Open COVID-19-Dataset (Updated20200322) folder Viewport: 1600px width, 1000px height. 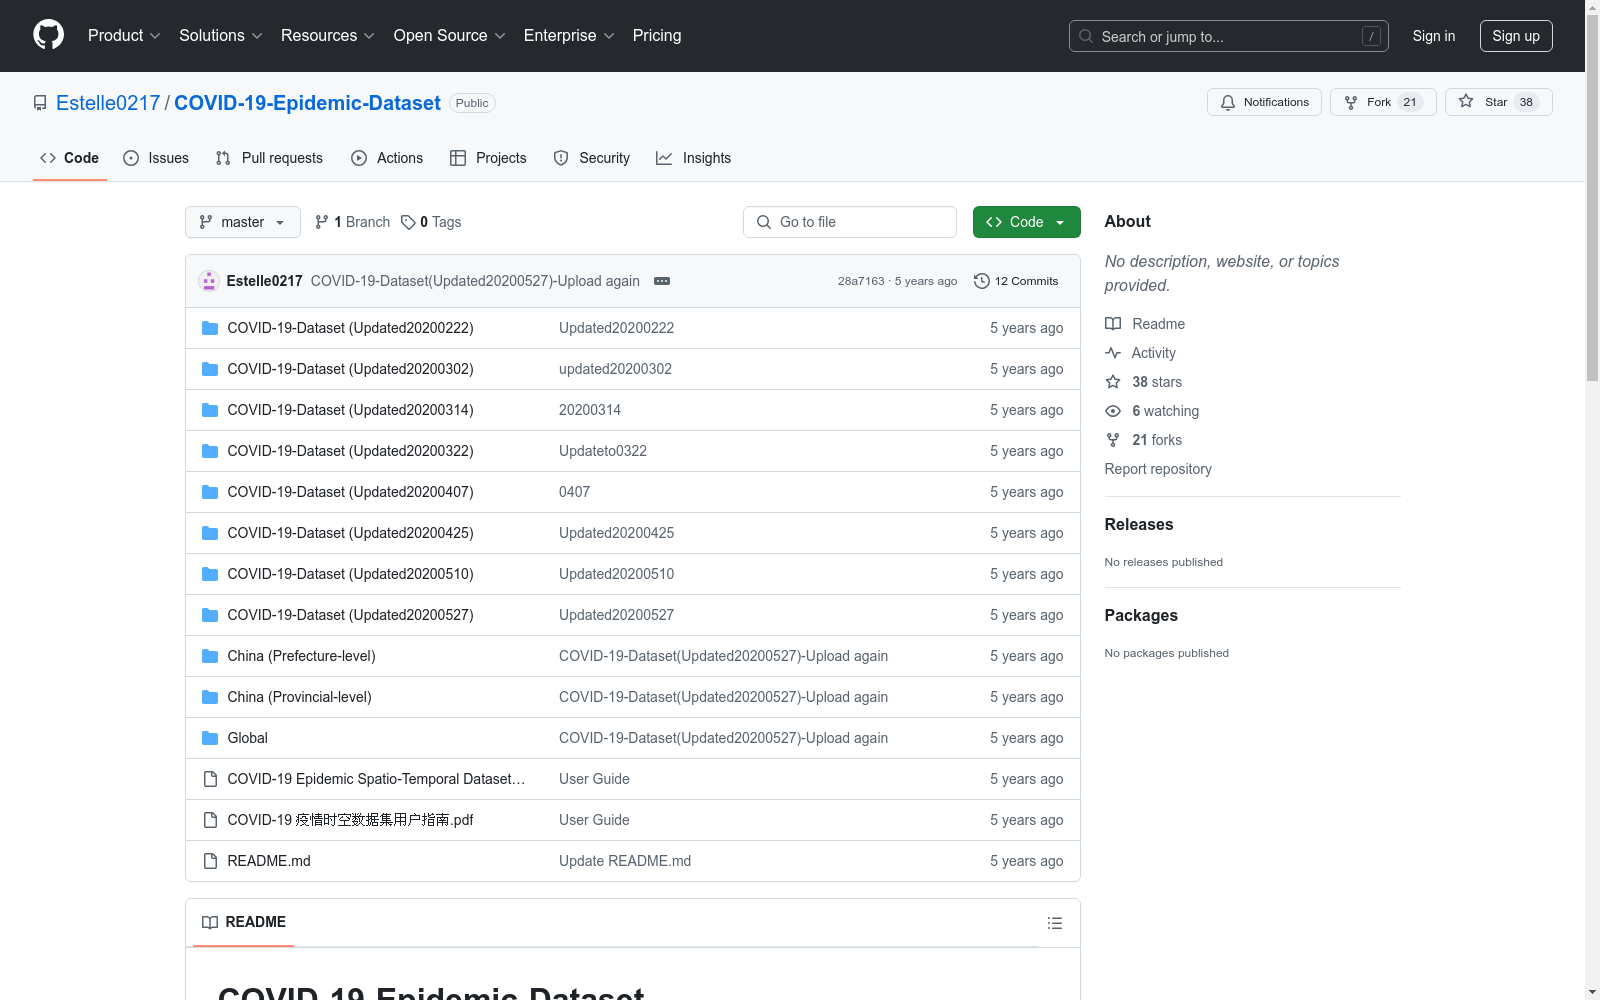point(350,451)
